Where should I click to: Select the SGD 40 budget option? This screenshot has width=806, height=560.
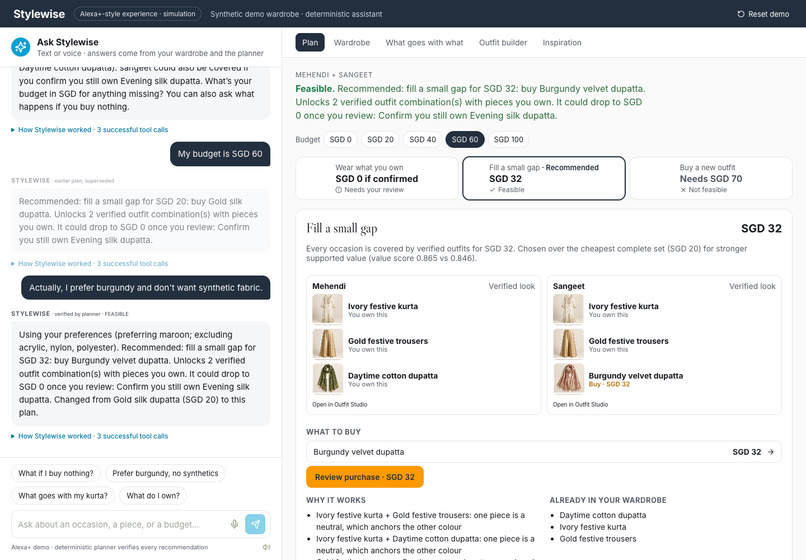coord(423,139)
